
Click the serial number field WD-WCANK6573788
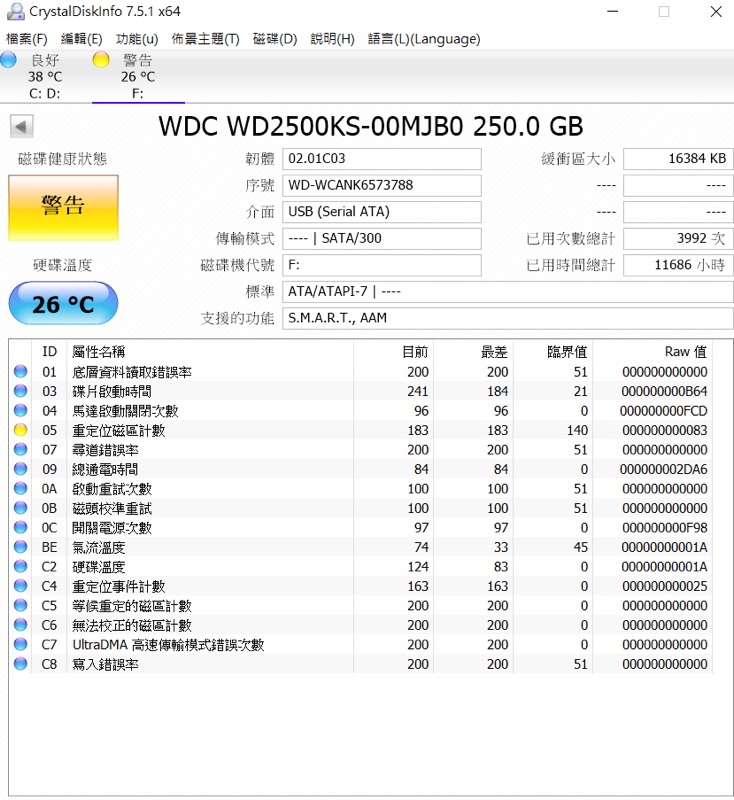[x=382, y=186]
